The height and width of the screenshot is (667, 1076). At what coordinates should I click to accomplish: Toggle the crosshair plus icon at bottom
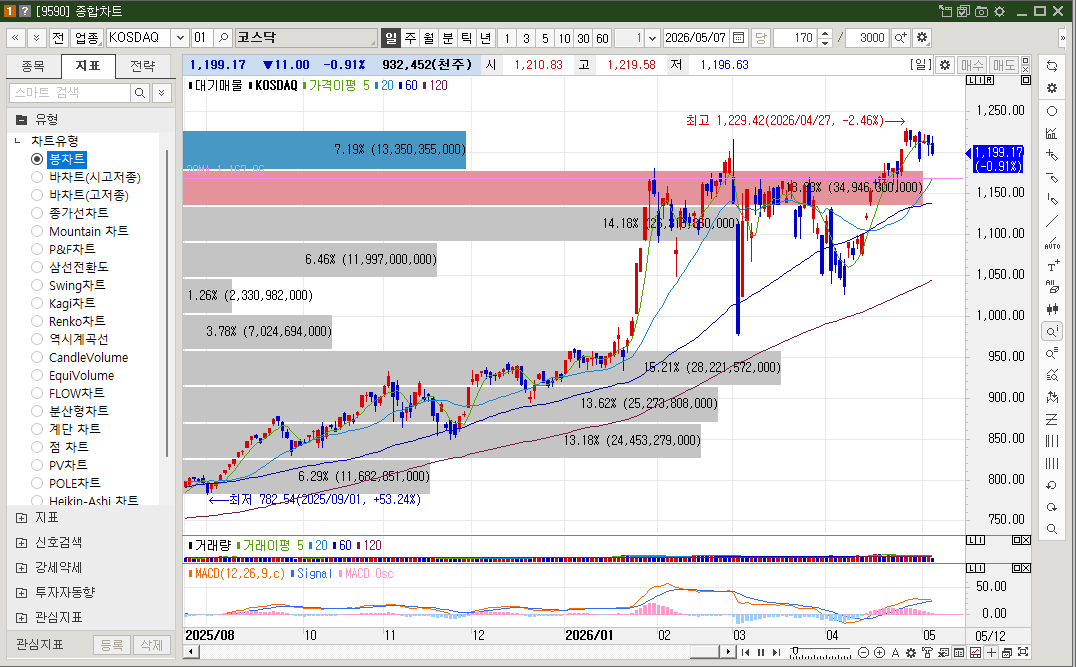[x=991, y=653]
